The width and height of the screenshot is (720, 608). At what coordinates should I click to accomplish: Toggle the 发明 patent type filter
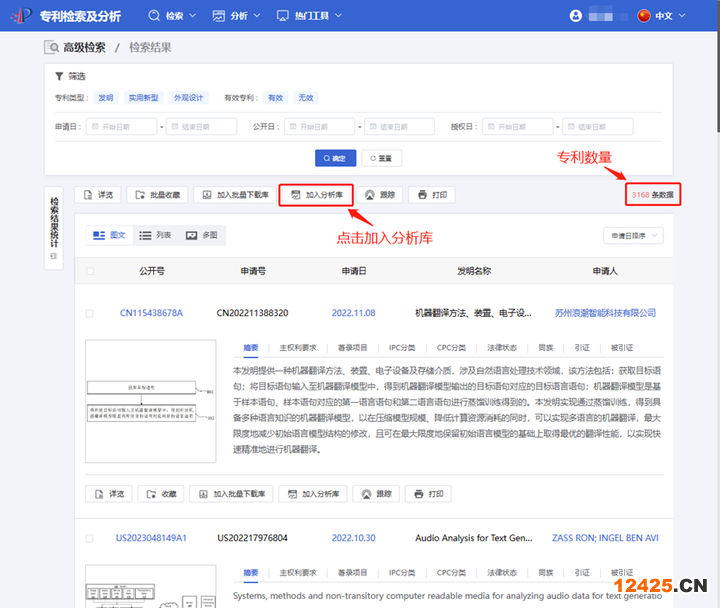click(105, 98)
